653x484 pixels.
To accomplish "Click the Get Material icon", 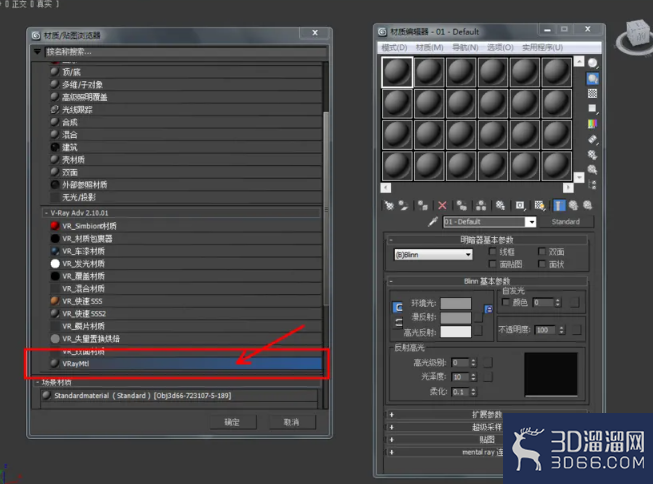I will click(x=389, y=205).
